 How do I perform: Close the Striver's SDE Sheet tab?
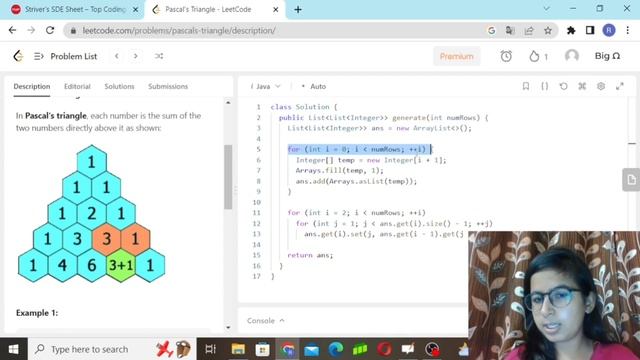(x=136, y=9)
